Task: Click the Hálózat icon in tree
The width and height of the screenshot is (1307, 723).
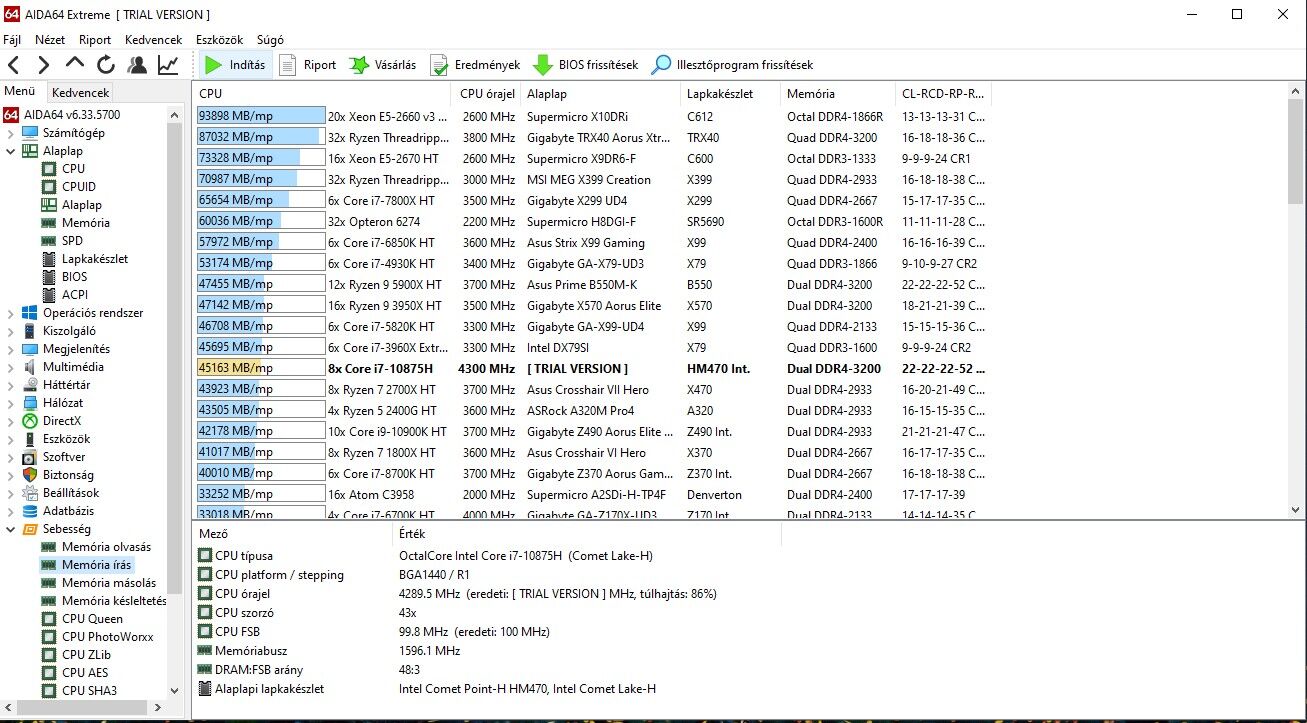Action: (30, 403)
